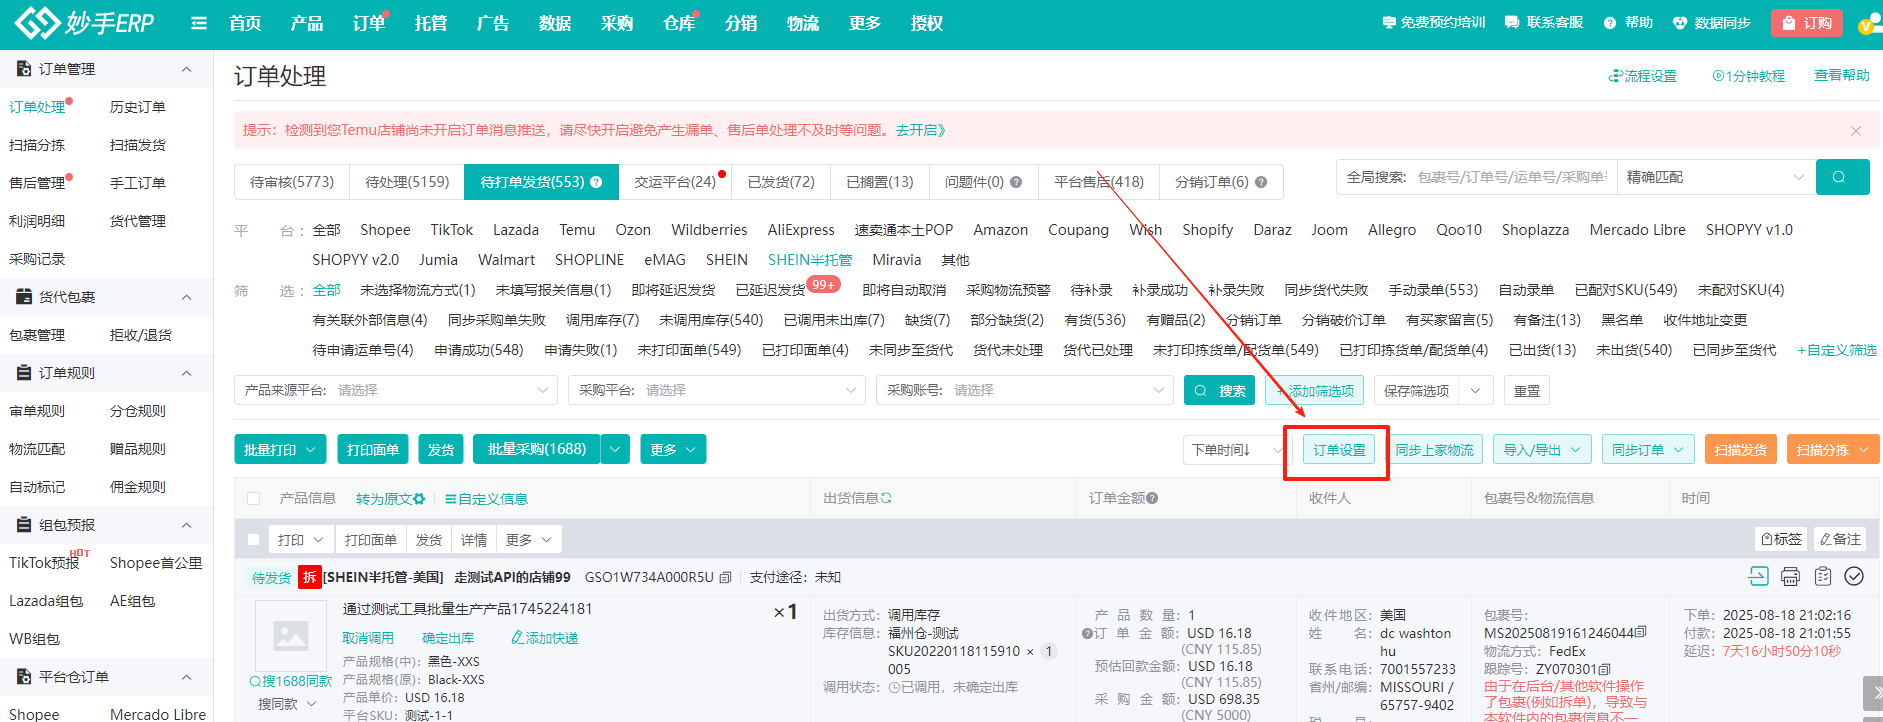
Task: Click the 重置 button
Action: point(1527,390)
